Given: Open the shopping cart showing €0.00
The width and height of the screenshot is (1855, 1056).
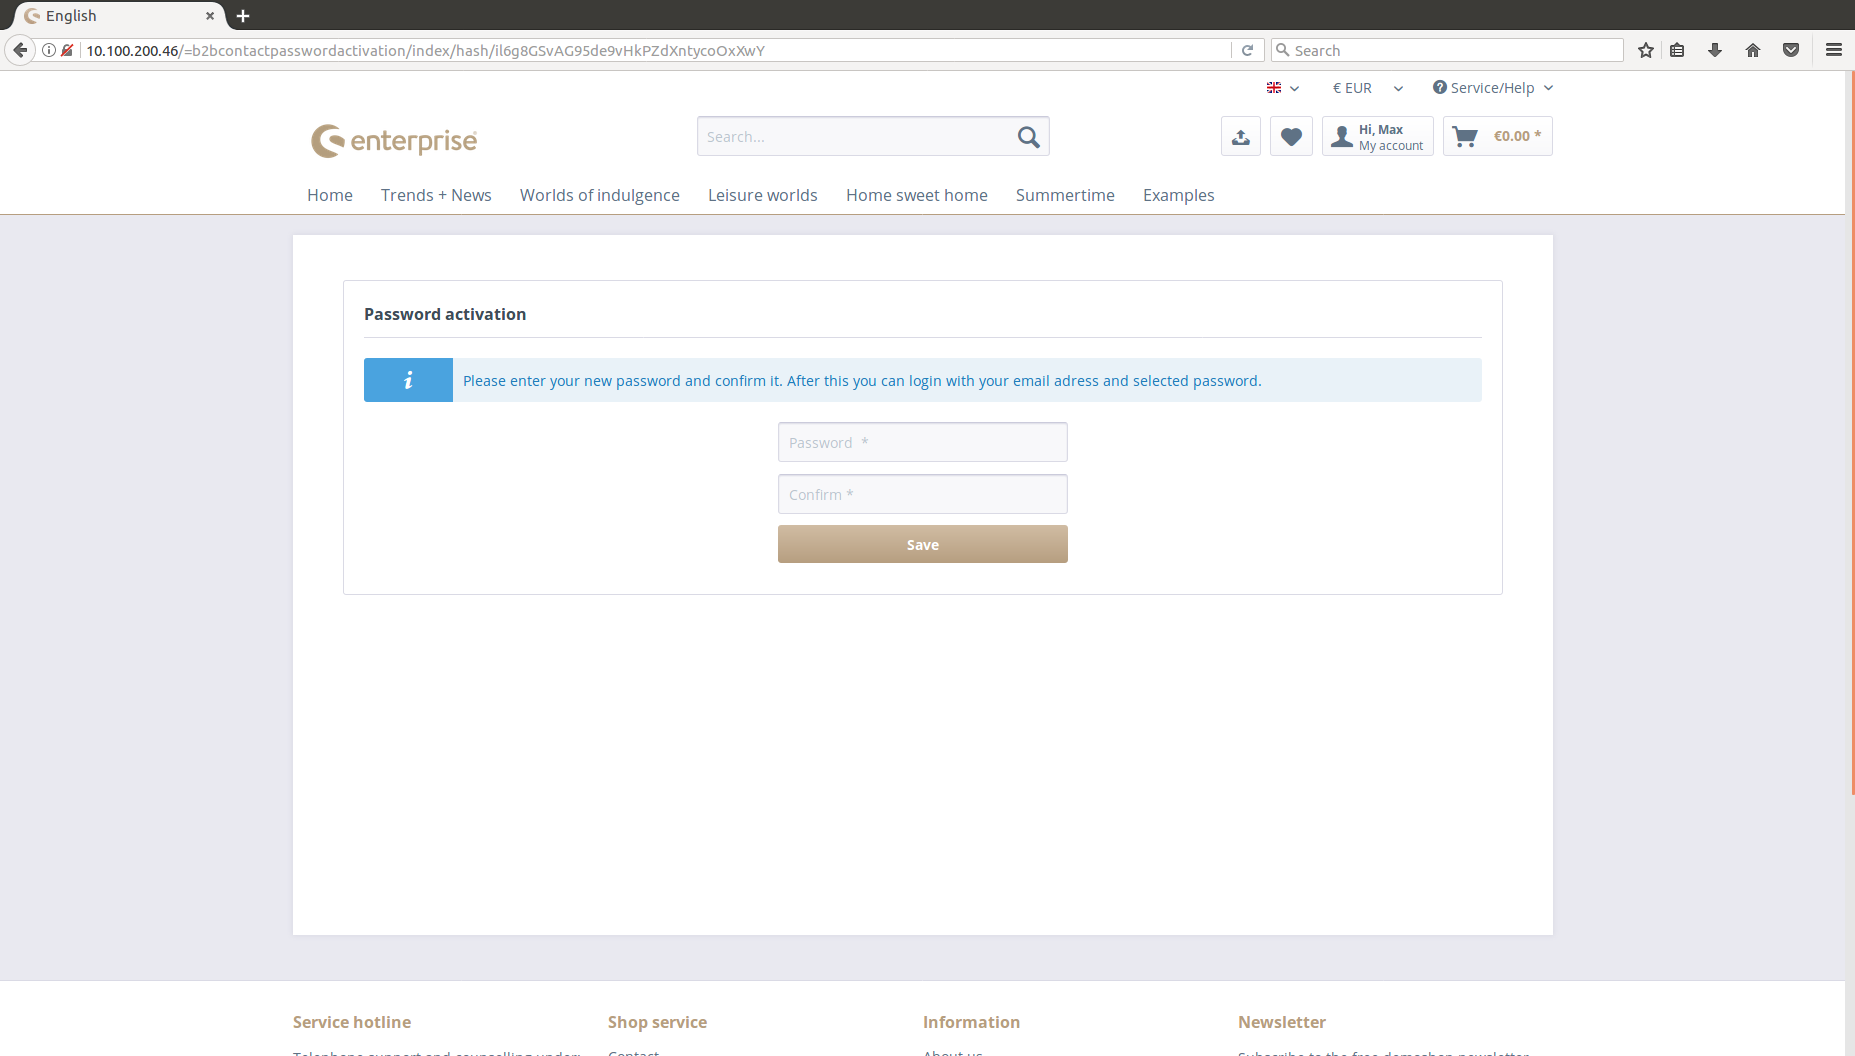Looking at the screenshot, I should (x=1497, y=137).
